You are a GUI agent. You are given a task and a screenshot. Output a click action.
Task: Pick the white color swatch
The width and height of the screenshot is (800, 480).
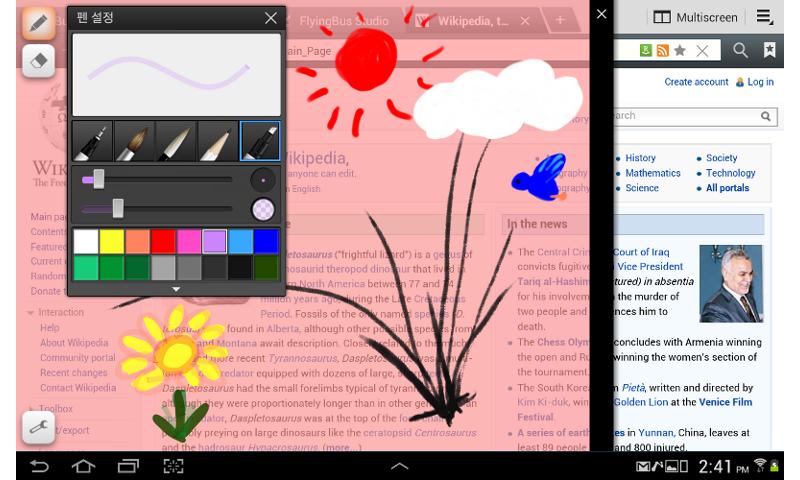click(x=86, y=241)
